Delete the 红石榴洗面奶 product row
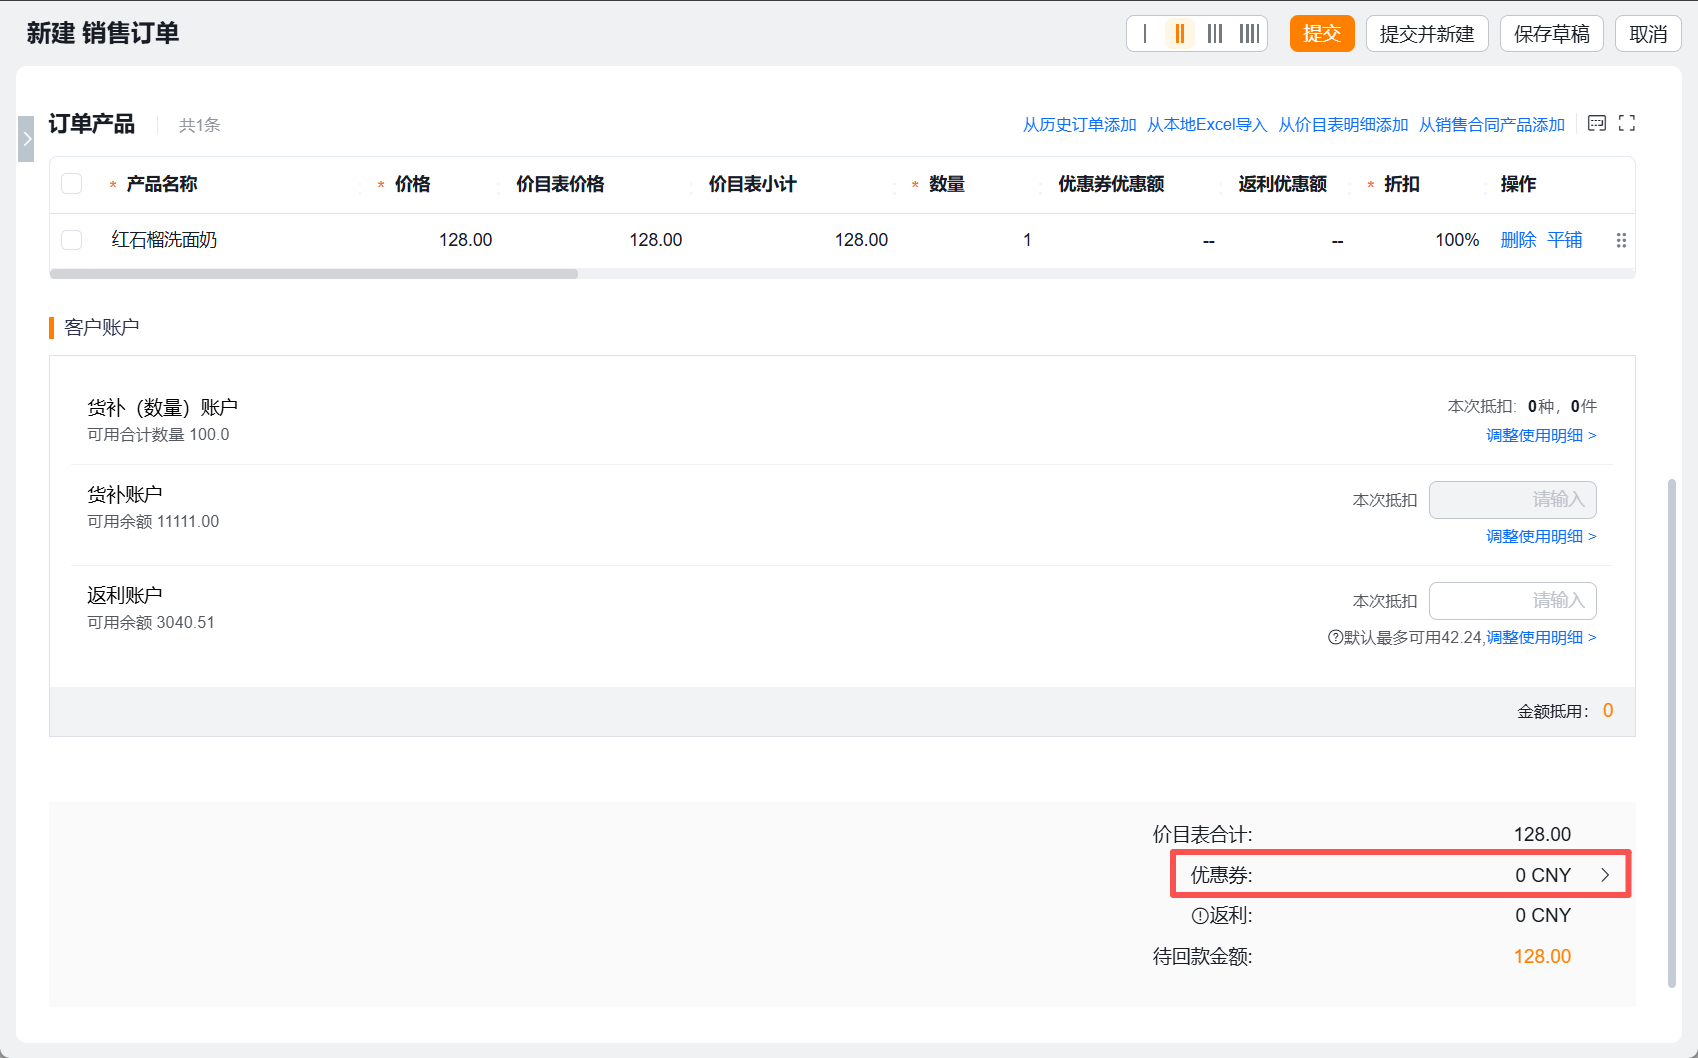1698x1058 pixels. coord(1518,240)
